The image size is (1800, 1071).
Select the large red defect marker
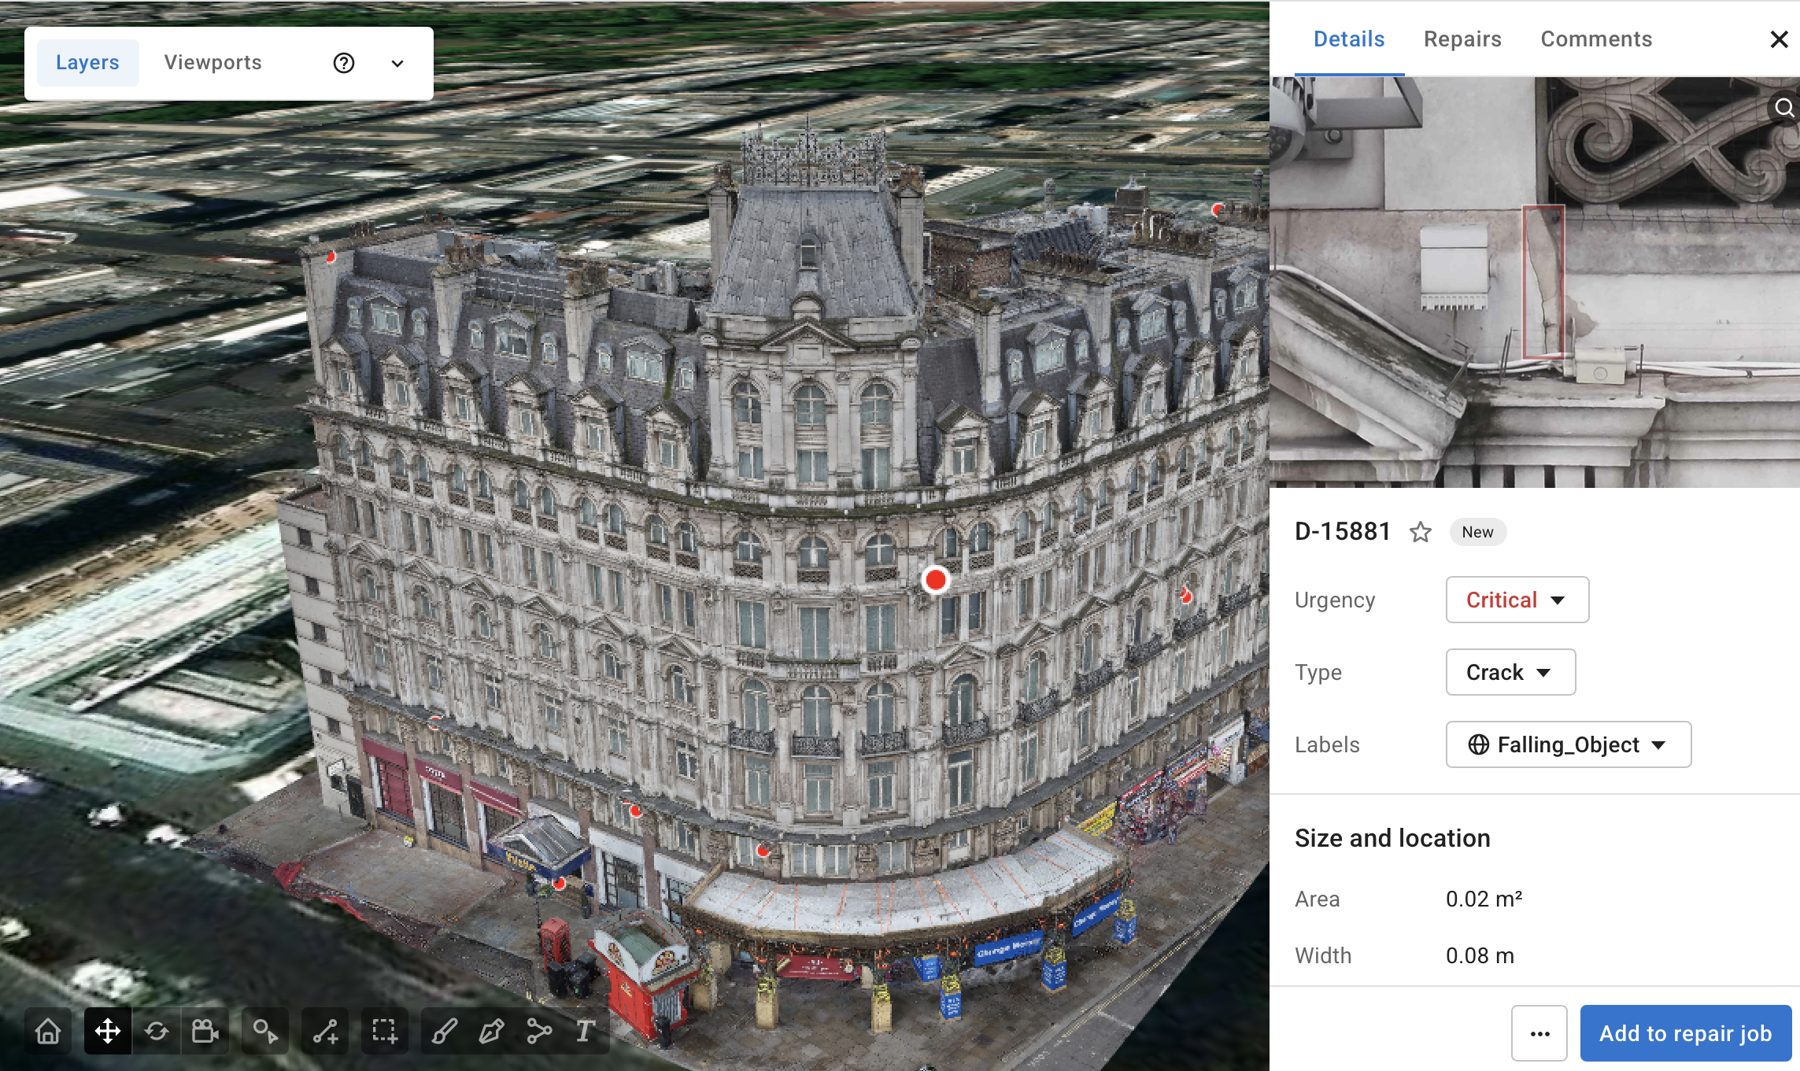click(x=935, y=580)
